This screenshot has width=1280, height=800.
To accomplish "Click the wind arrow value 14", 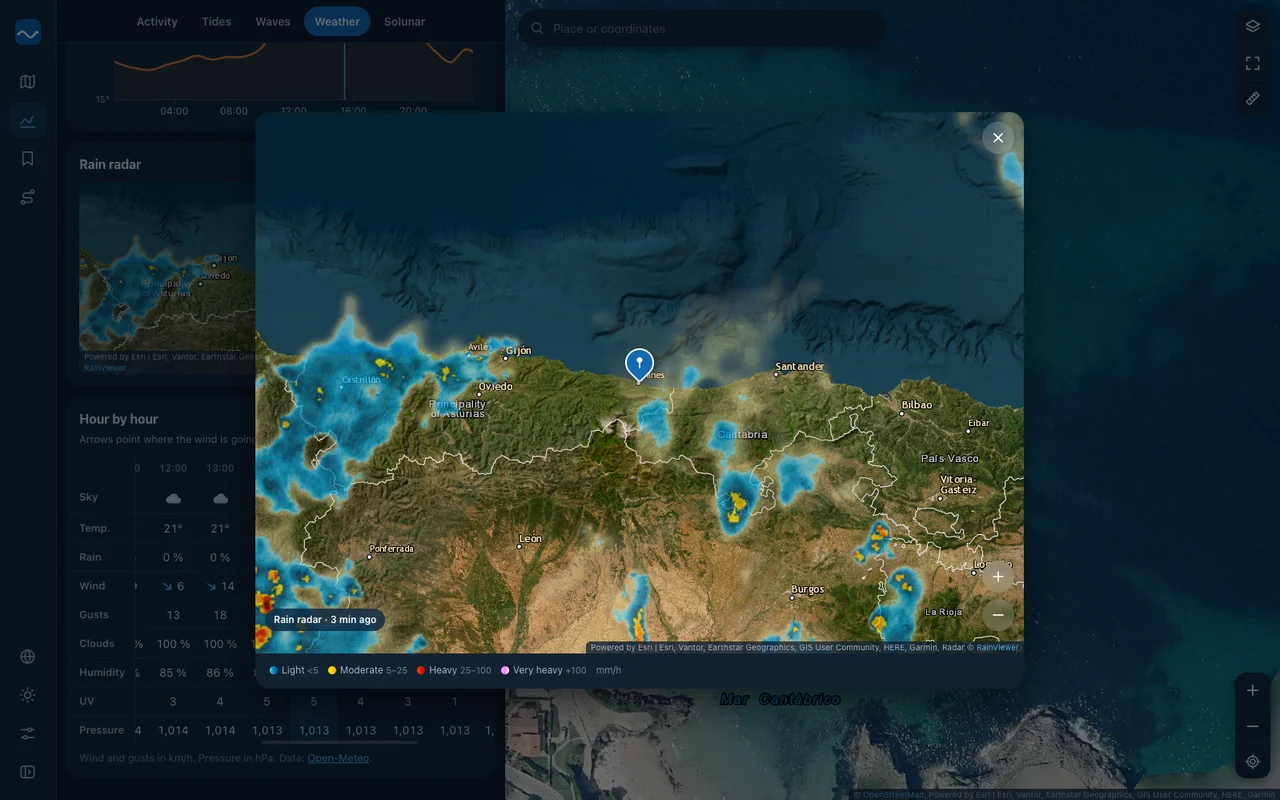I will tap(220, 586).
